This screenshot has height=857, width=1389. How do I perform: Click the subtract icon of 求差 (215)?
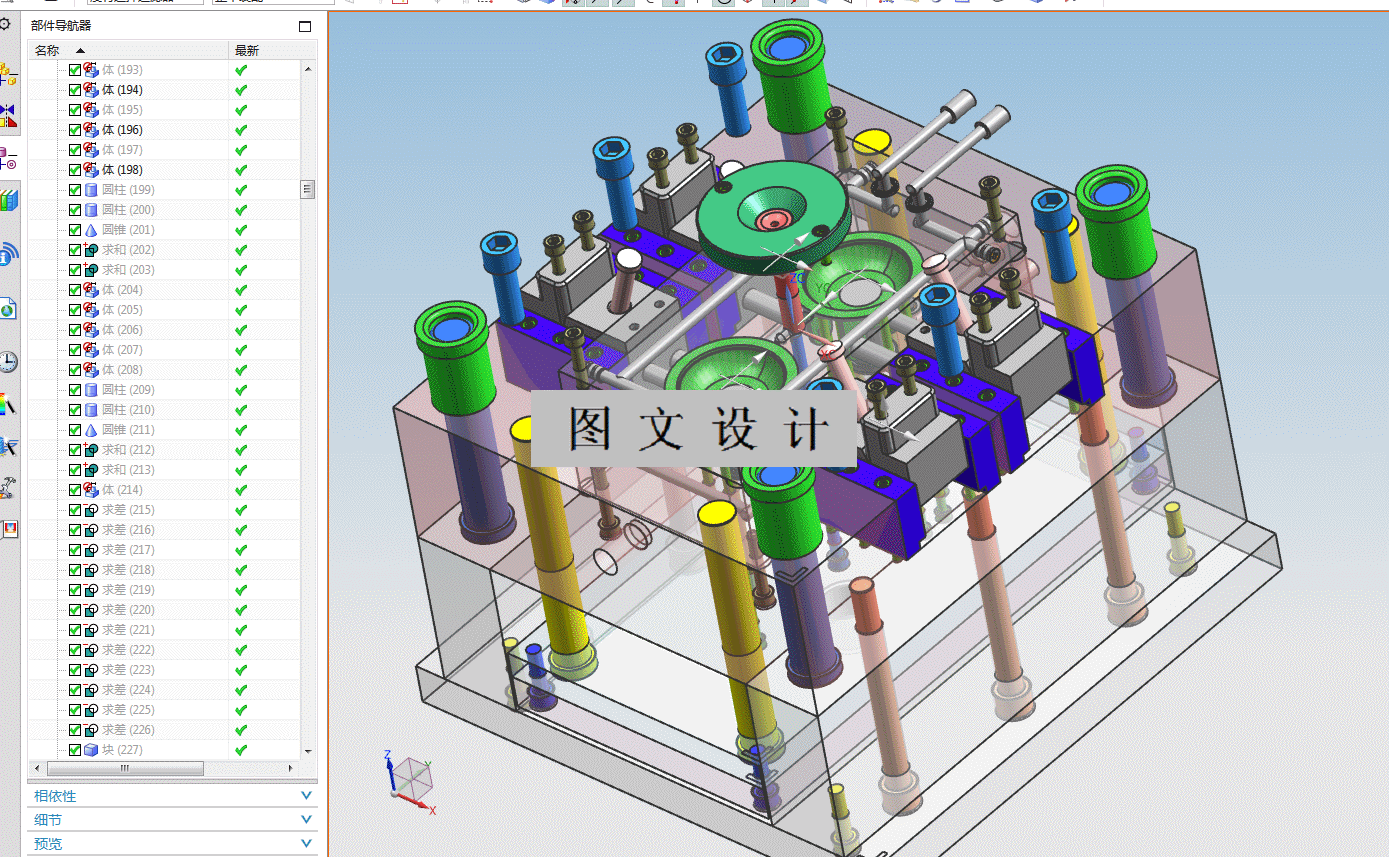pyautogui.click(x=91, y=510)
